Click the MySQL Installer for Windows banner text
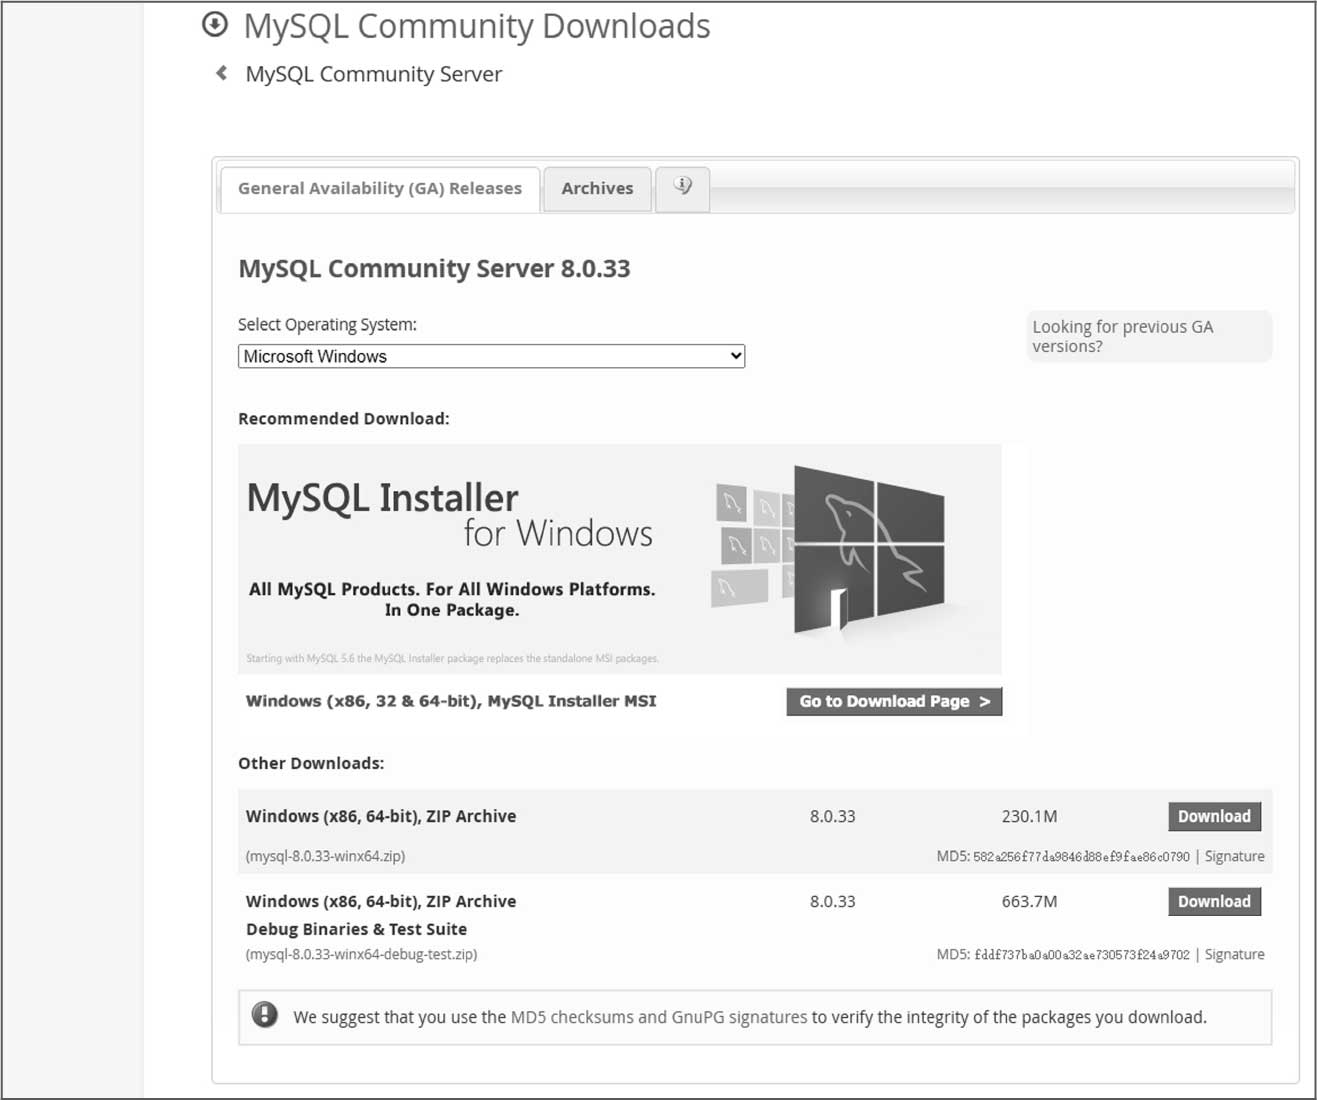 450,515
